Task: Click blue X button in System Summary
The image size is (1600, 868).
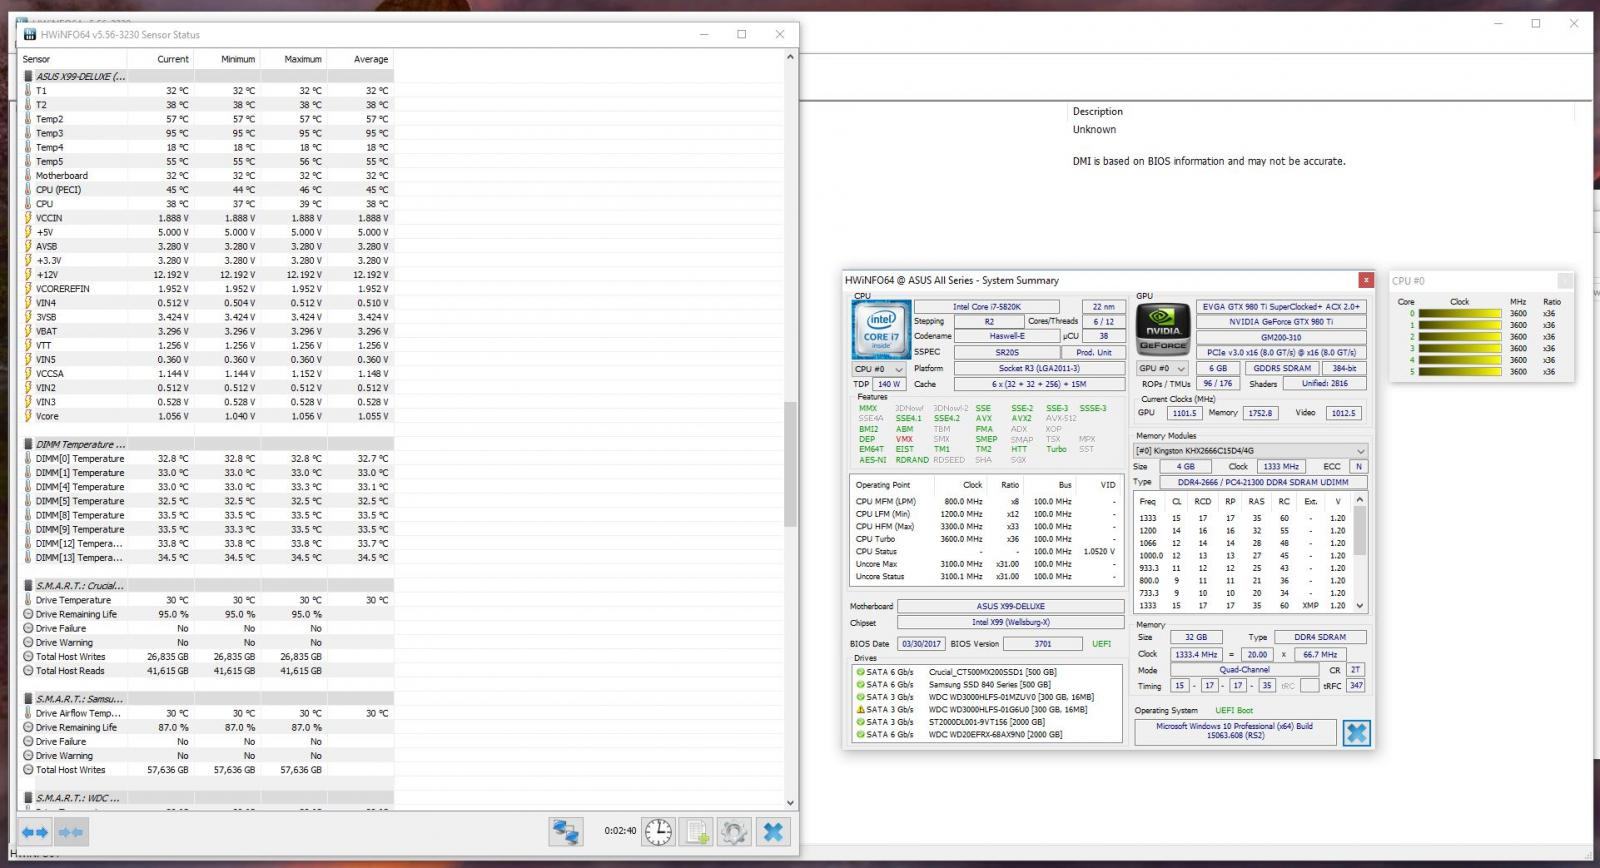Action: click(x=1356, y=733)
